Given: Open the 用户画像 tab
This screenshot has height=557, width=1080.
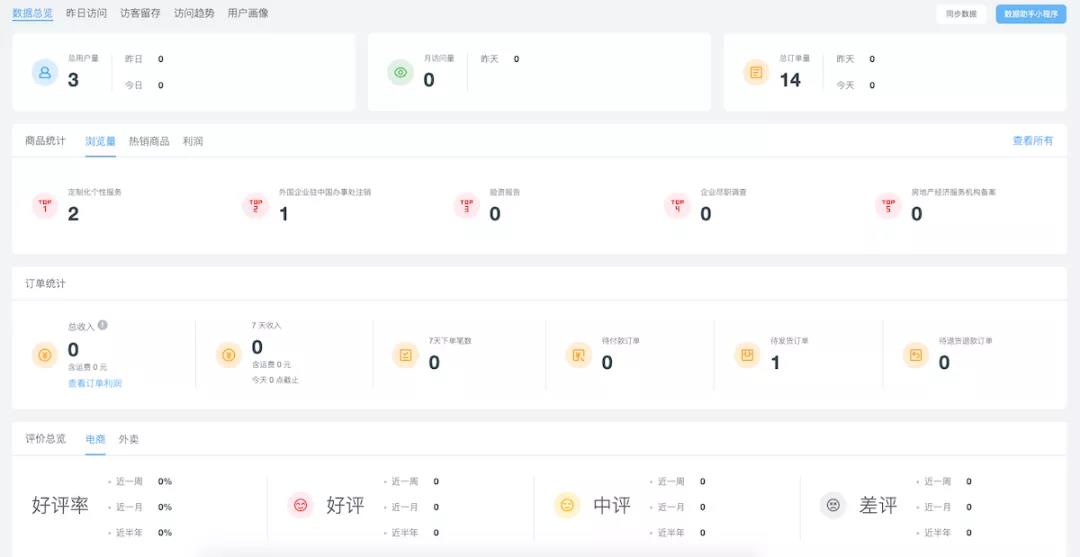Looking at the screenshot, I should [x=247, y=13].
